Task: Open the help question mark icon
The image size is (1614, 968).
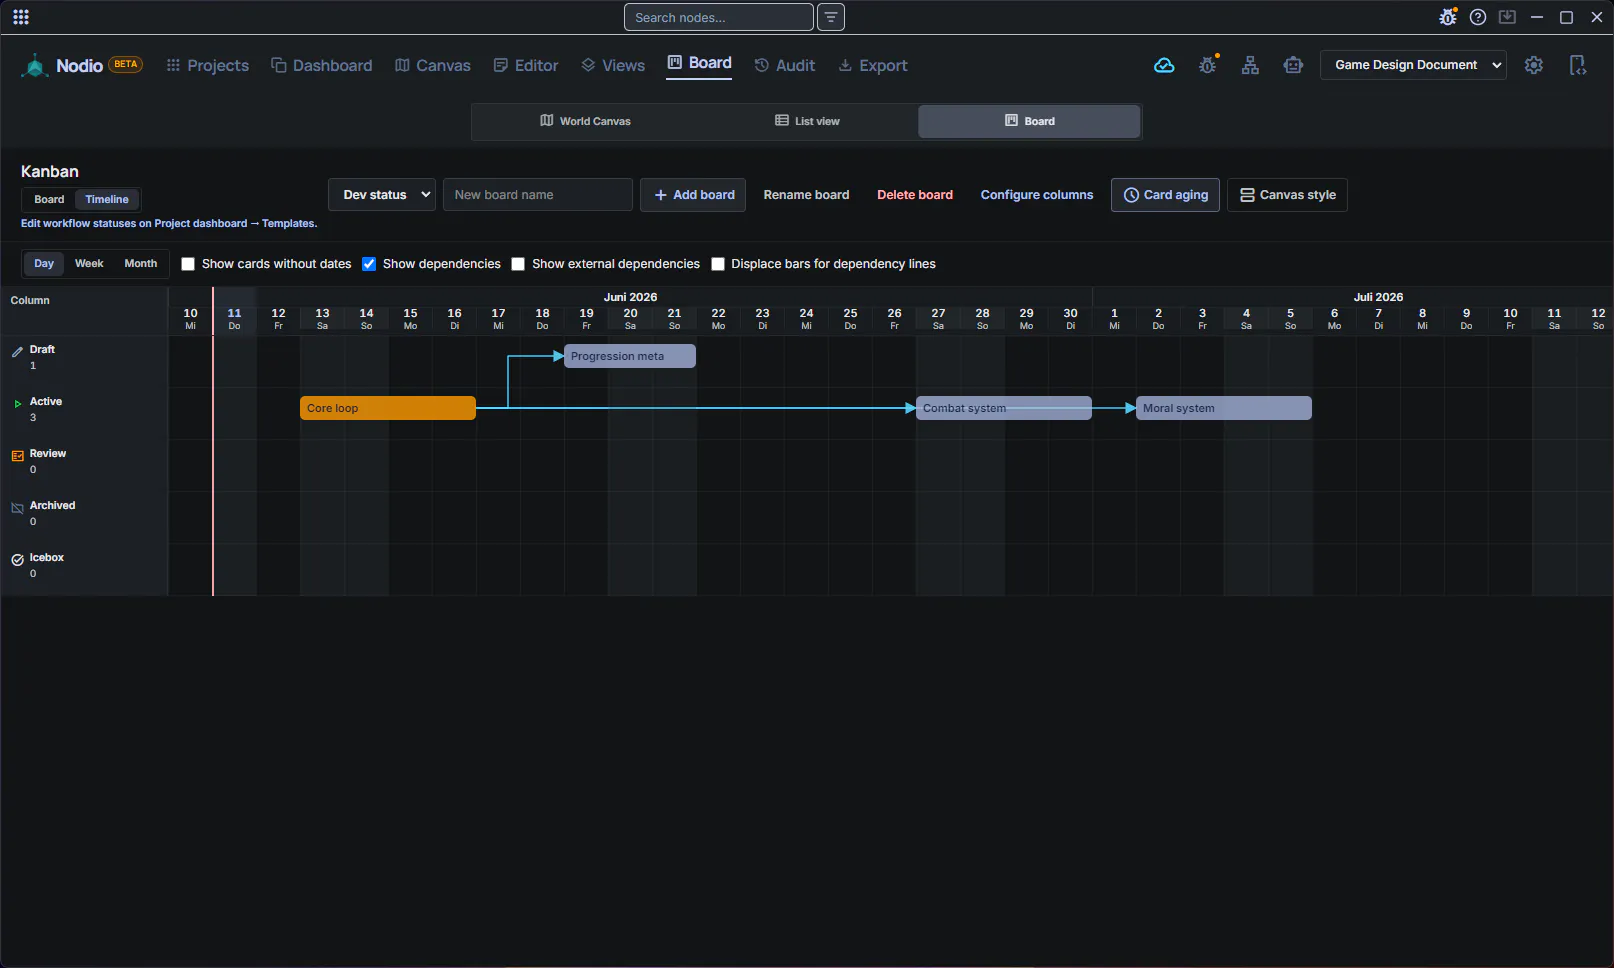Action: pos(1478,17)
